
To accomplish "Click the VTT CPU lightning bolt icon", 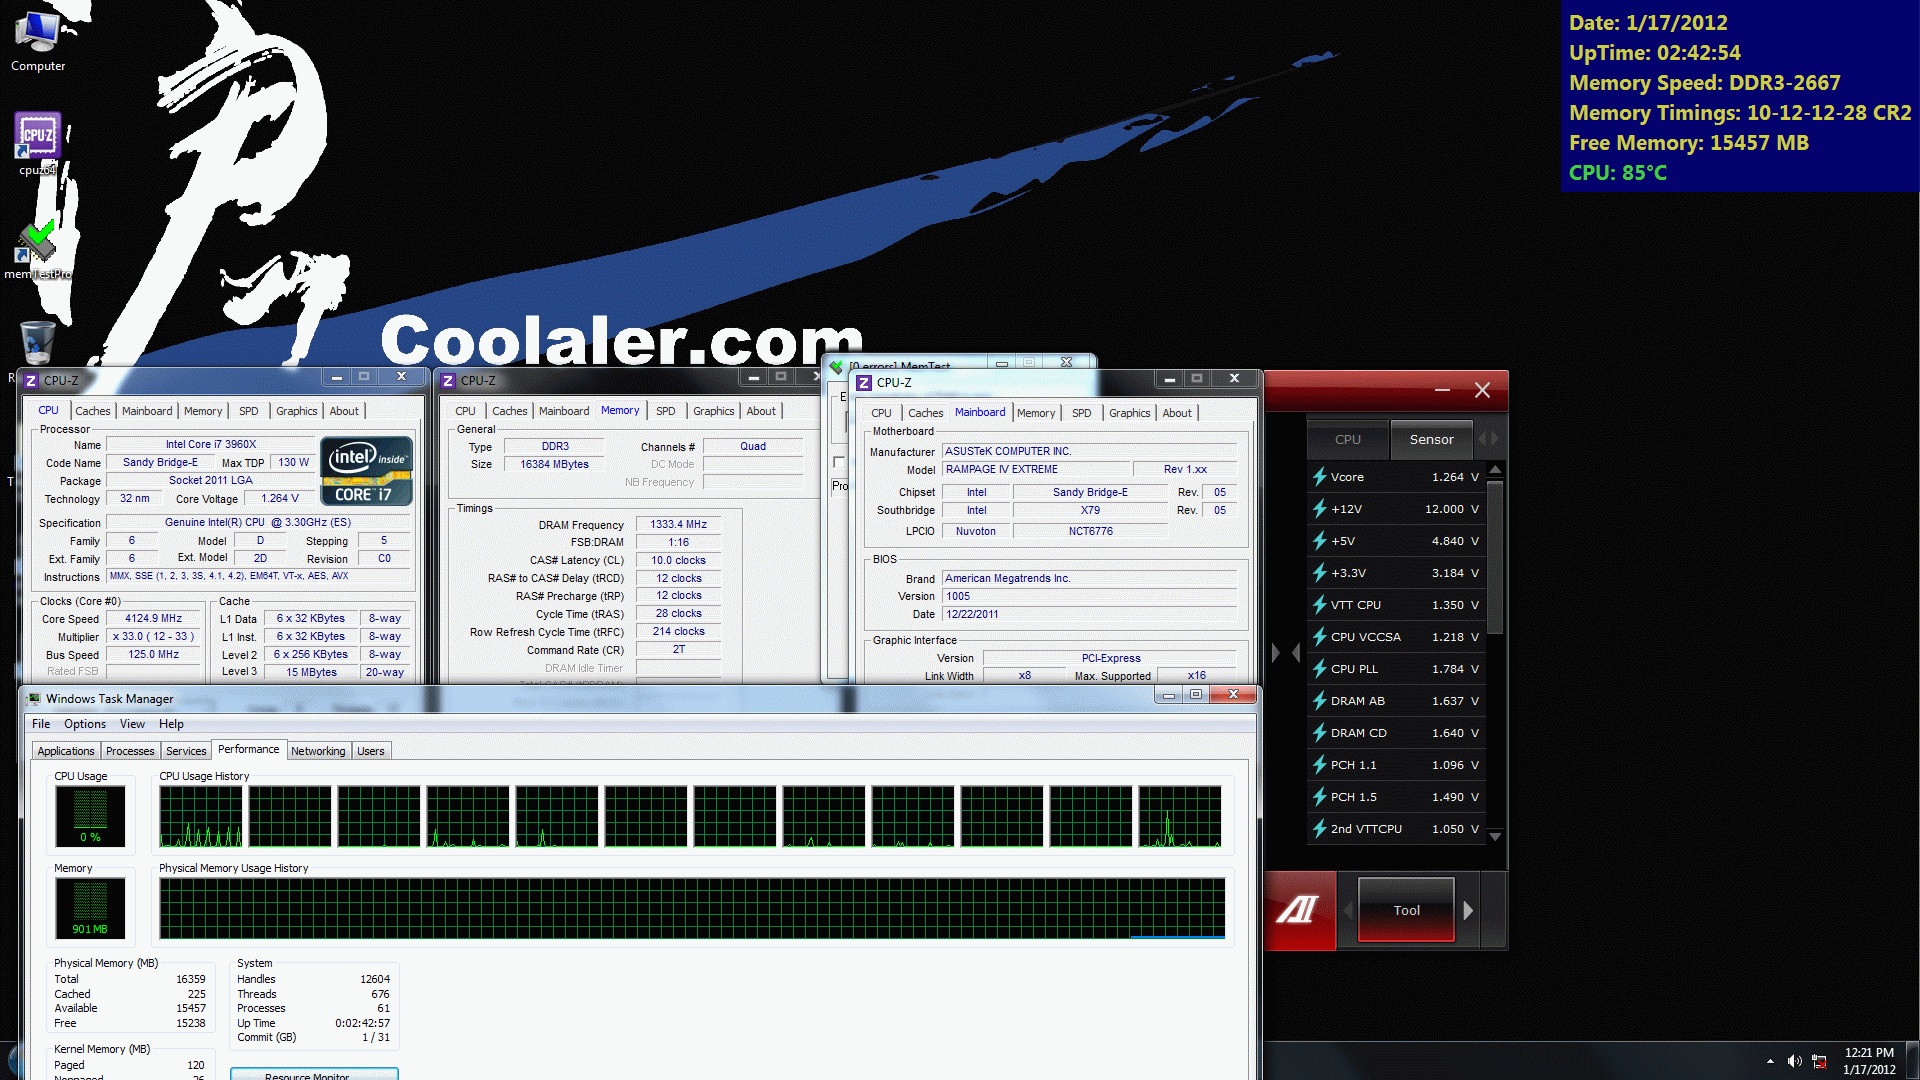I will click(x=1319, y=605).
